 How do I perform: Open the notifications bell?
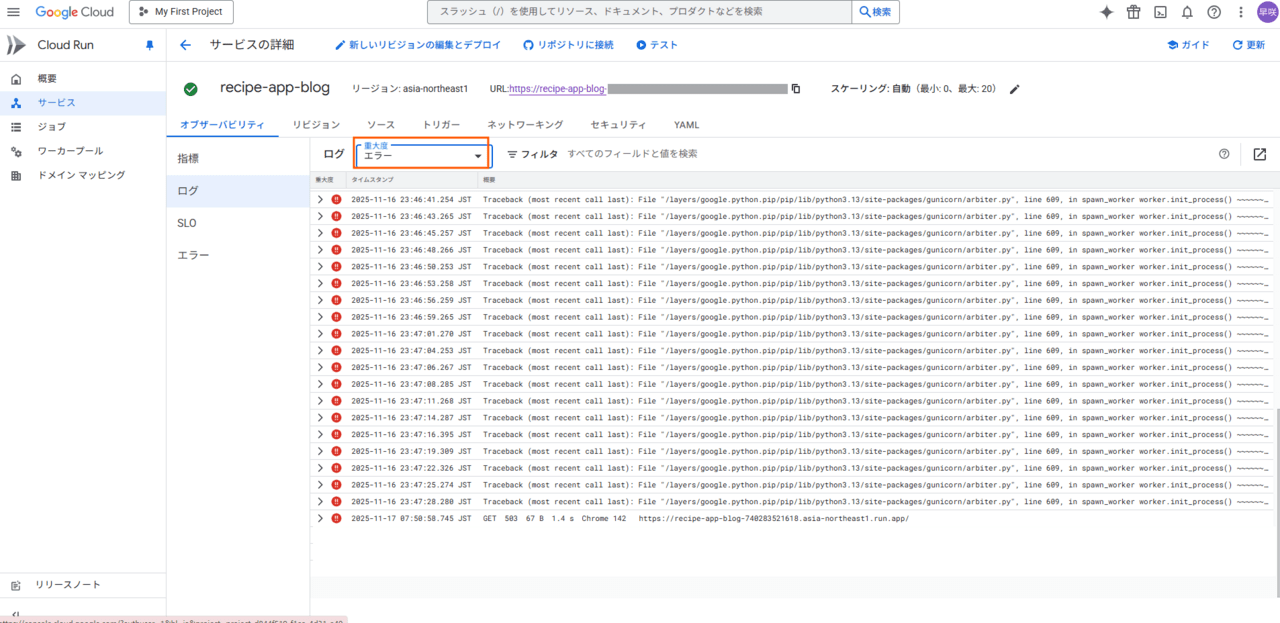[x=1187, y=12]
